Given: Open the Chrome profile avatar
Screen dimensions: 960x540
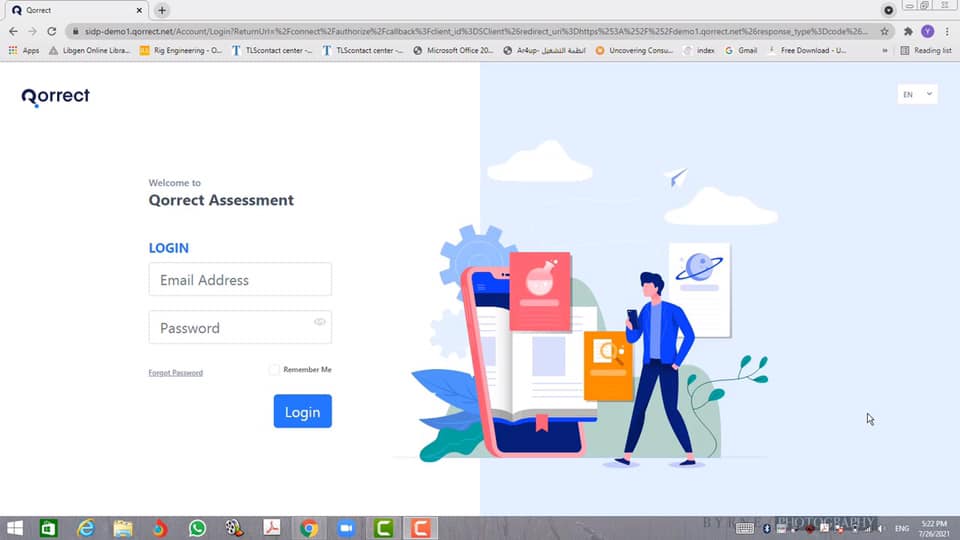Looking at the screenshot, I should [928, 31].
